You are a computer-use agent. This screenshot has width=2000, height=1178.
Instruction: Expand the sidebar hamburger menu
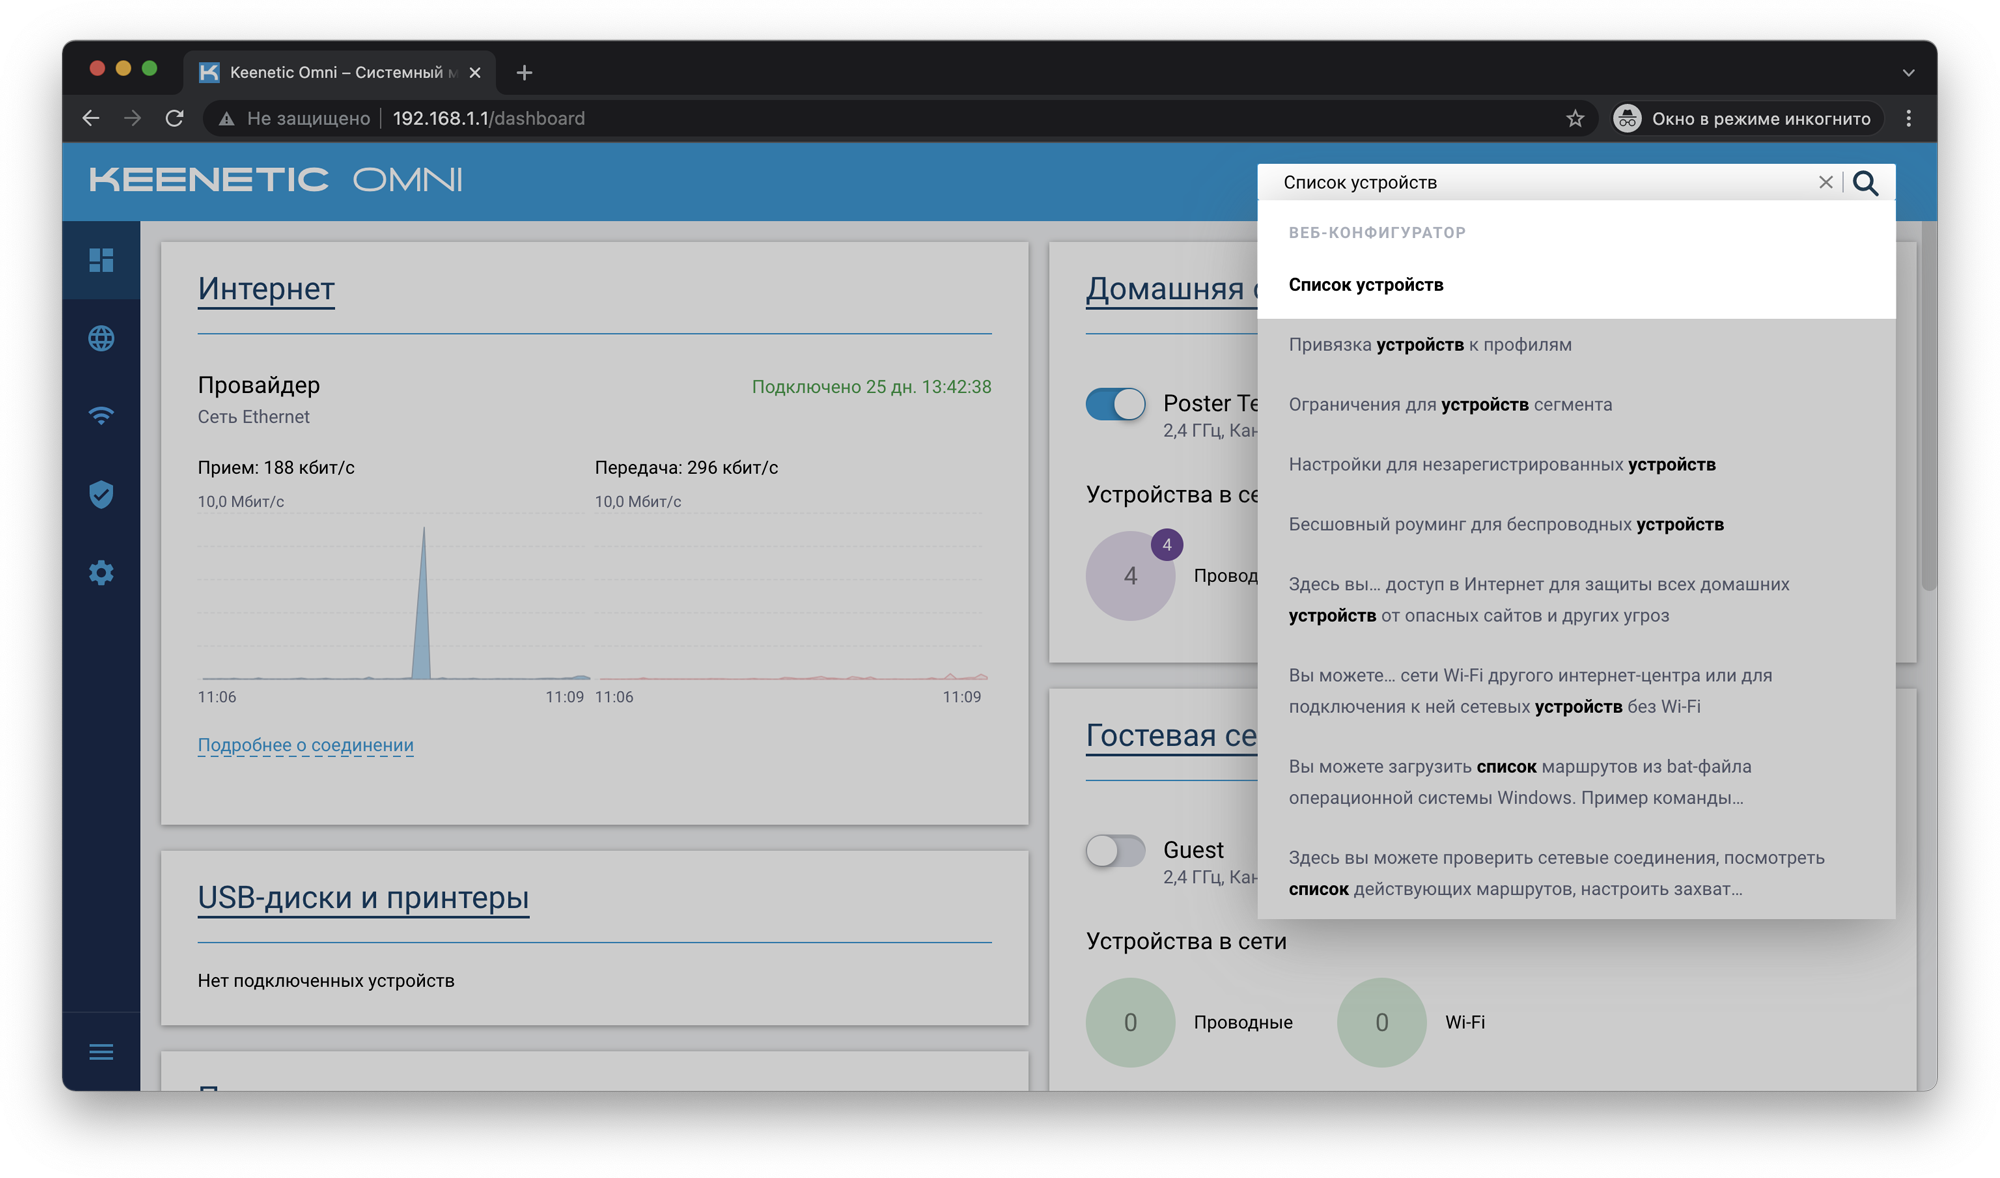[x=101, y=1052]
